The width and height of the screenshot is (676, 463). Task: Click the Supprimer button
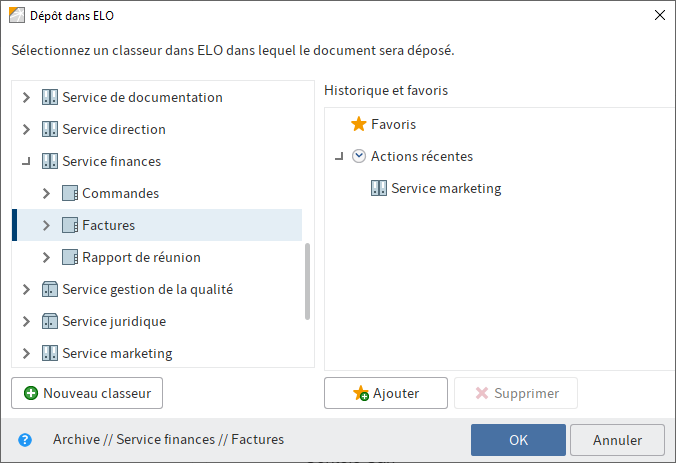[x=516, y=393]
